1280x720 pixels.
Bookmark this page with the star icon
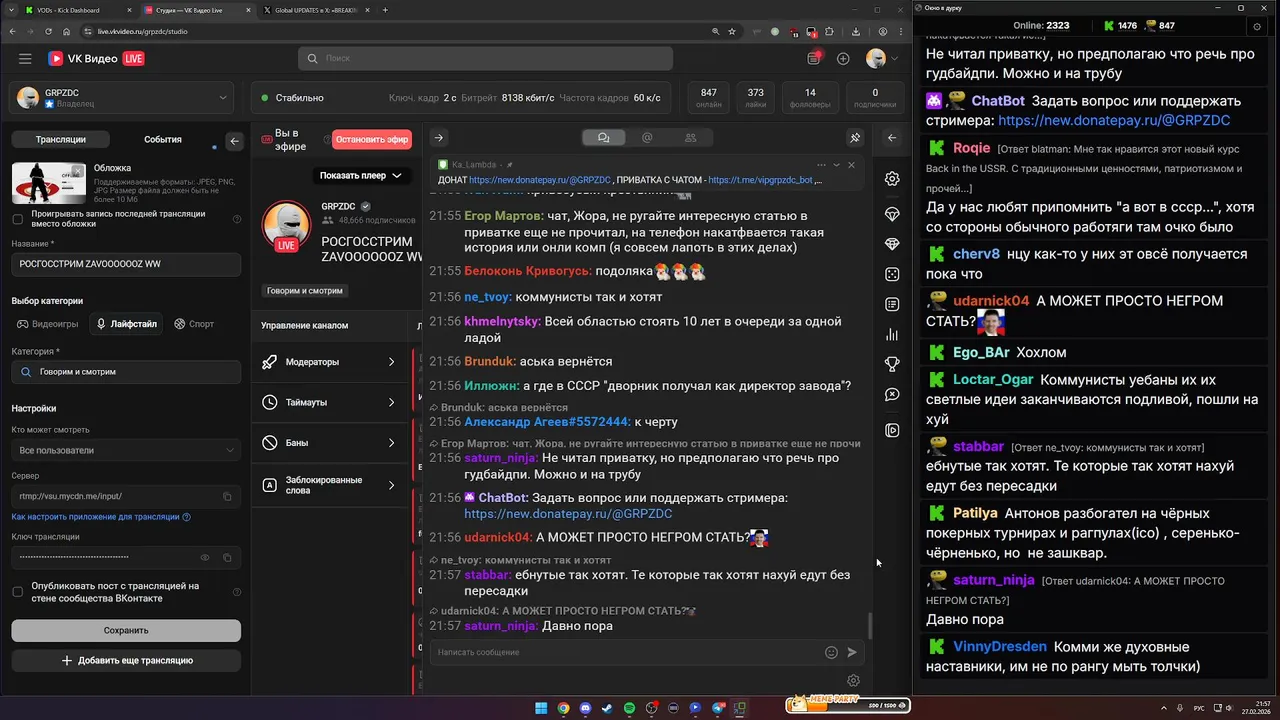733,31
